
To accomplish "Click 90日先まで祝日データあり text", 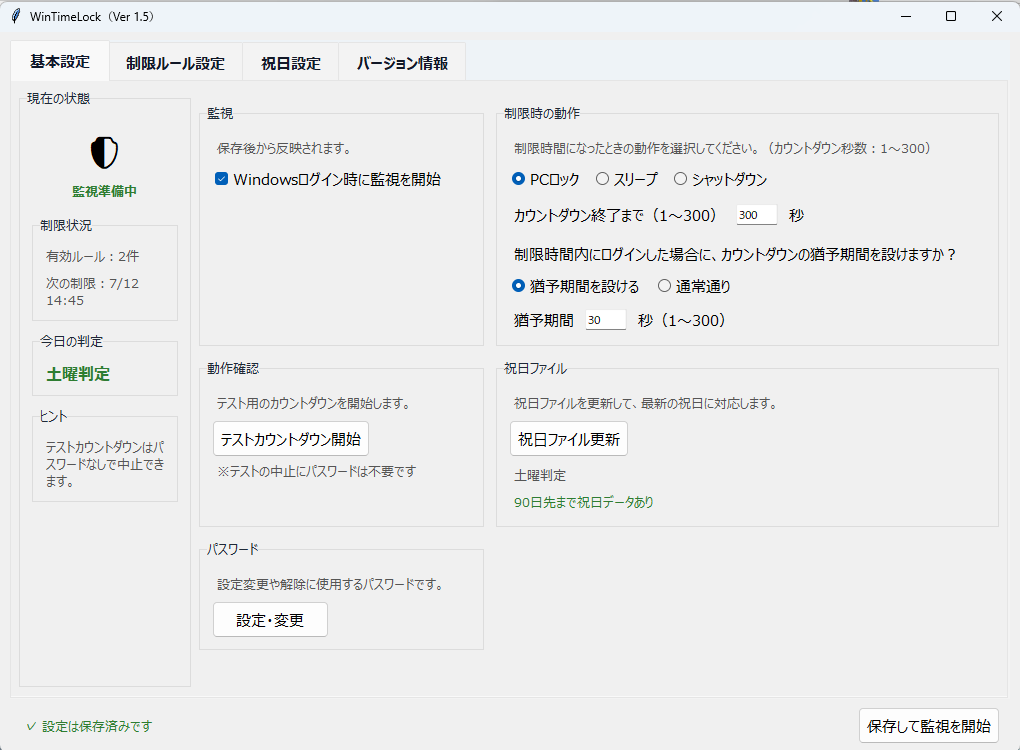I will 584,502.
